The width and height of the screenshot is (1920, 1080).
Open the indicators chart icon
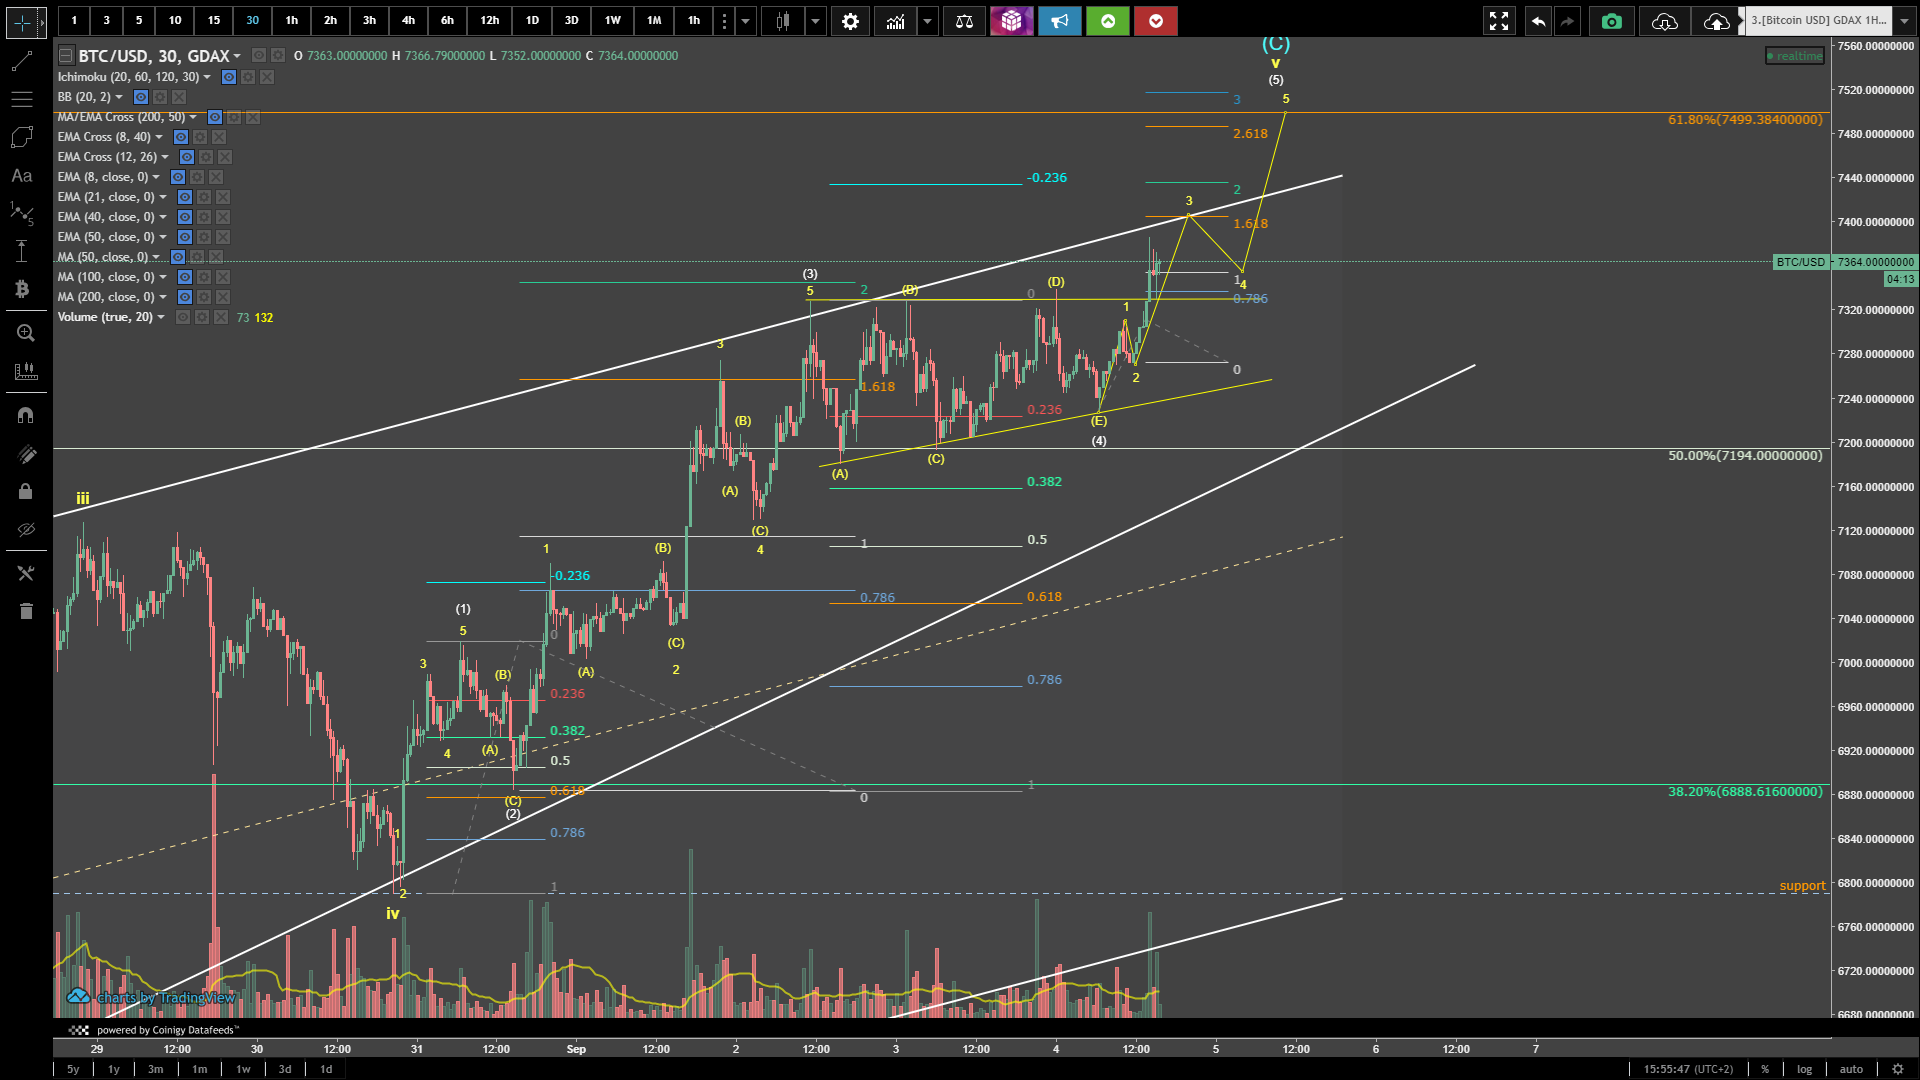pyautogui.click(x=895, y=21)
